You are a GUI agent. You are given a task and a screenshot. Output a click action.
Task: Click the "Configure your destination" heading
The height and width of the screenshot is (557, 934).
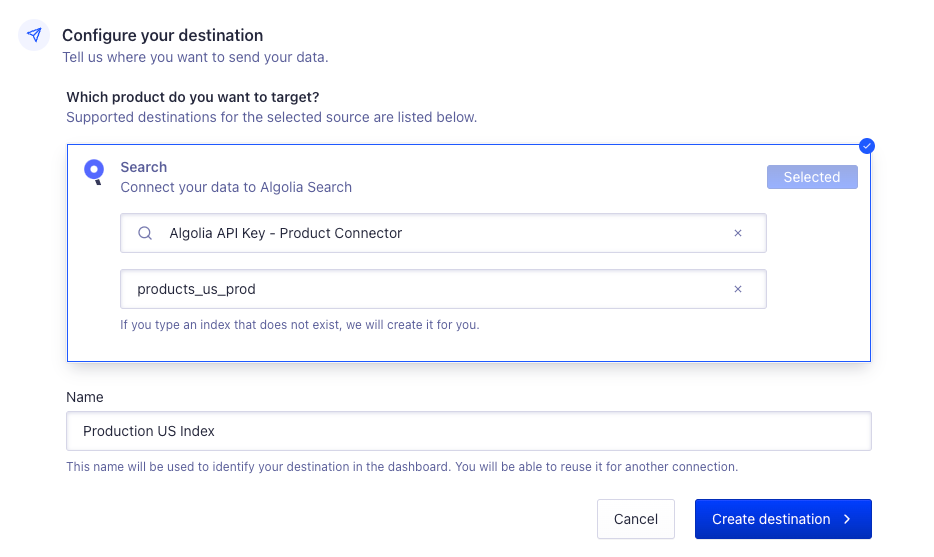tap(162, 36)
